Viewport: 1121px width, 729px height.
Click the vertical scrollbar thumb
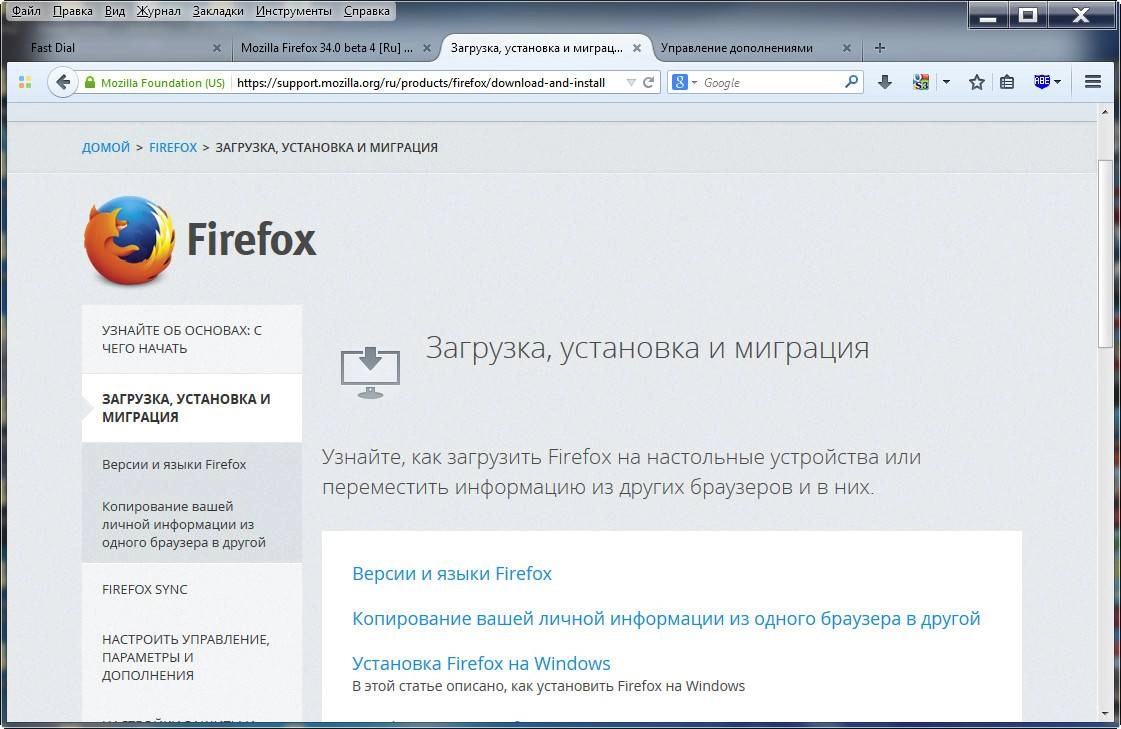pyautogui.click(x=1105, y=254)
